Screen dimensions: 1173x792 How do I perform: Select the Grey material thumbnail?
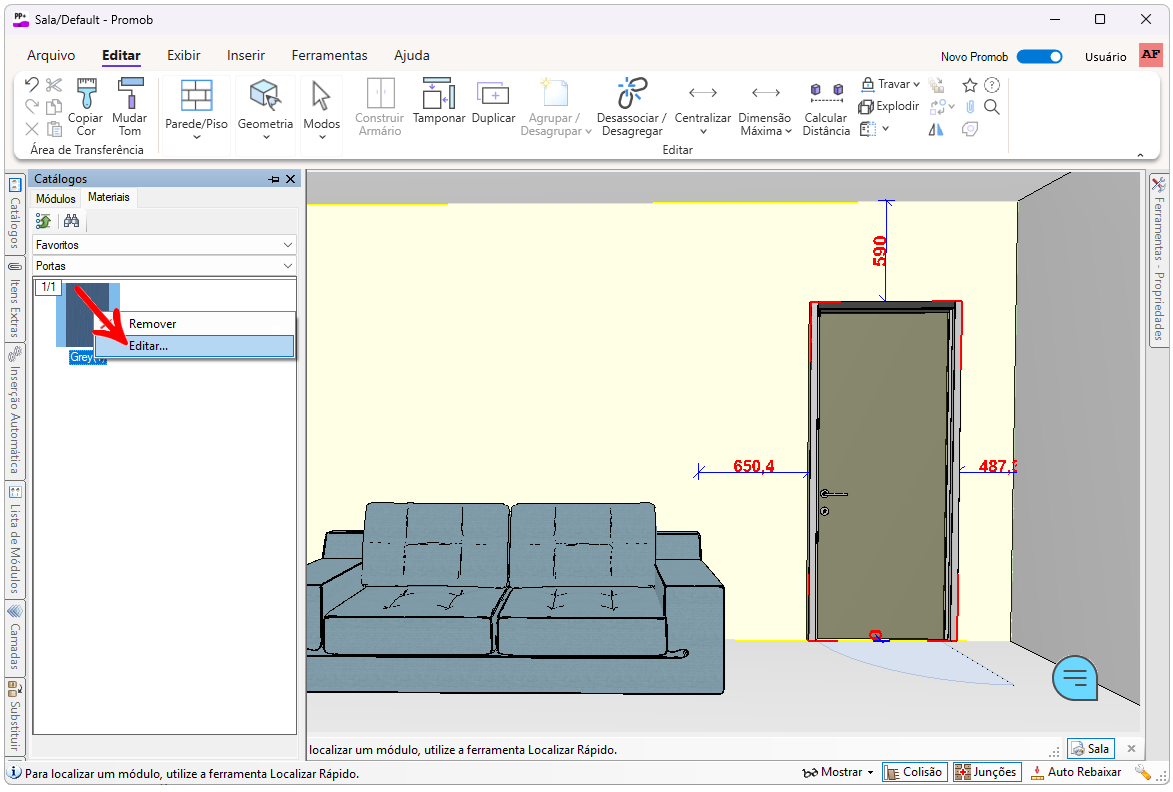[x=88, y=315]
